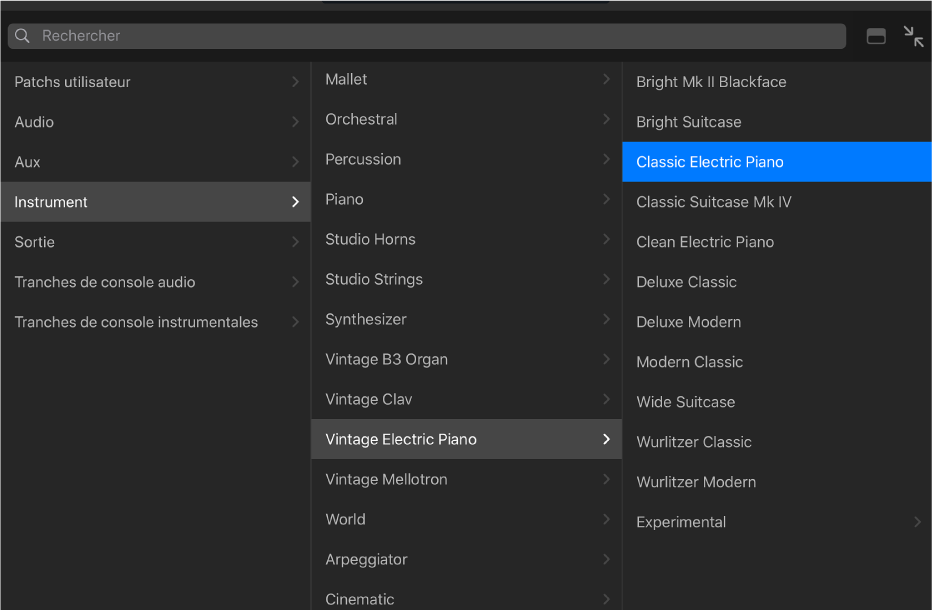
Task: Open Patchs utilisateur category
Action: pyautogui.click(x=156, y=82)
